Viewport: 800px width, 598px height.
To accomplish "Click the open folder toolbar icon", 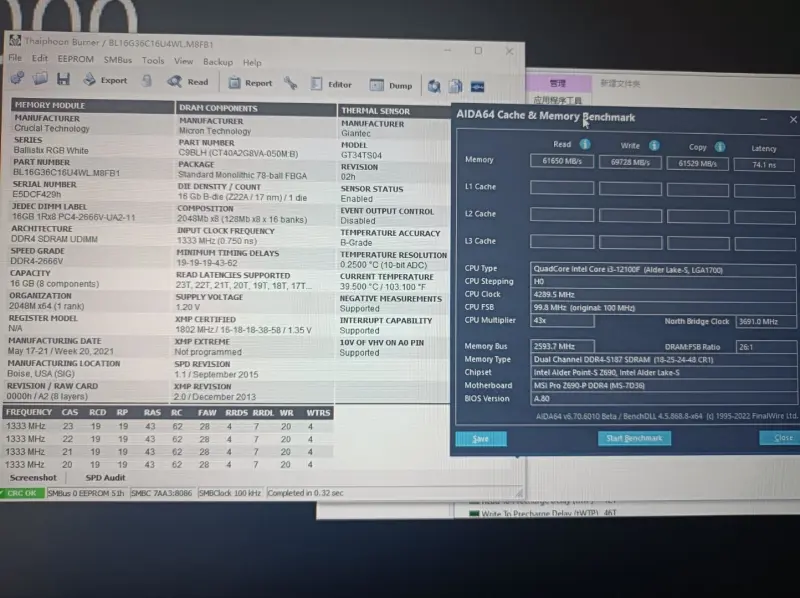I will pos(40,78).
